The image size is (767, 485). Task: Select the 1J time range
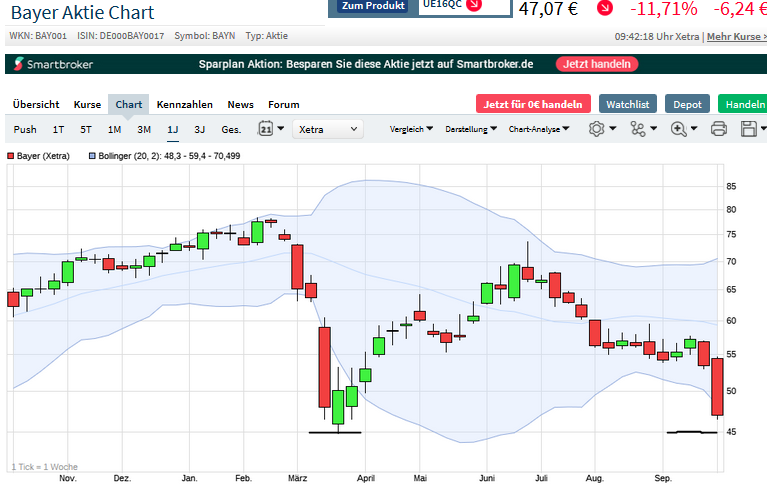(173, 129)
